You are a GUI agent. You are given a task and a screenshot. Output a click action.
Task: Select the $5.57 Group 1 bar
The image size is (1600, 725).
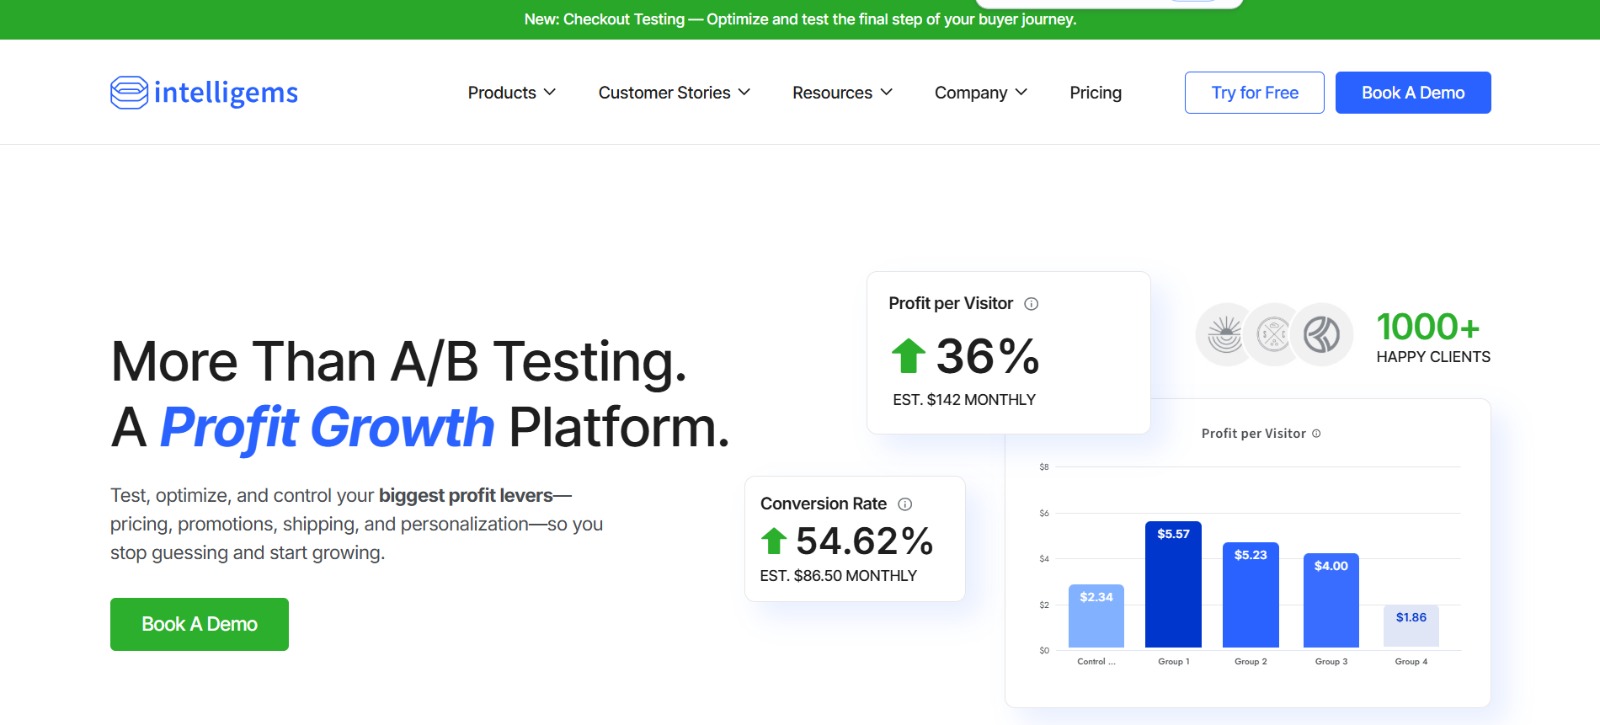click(x=1173, y=584)
